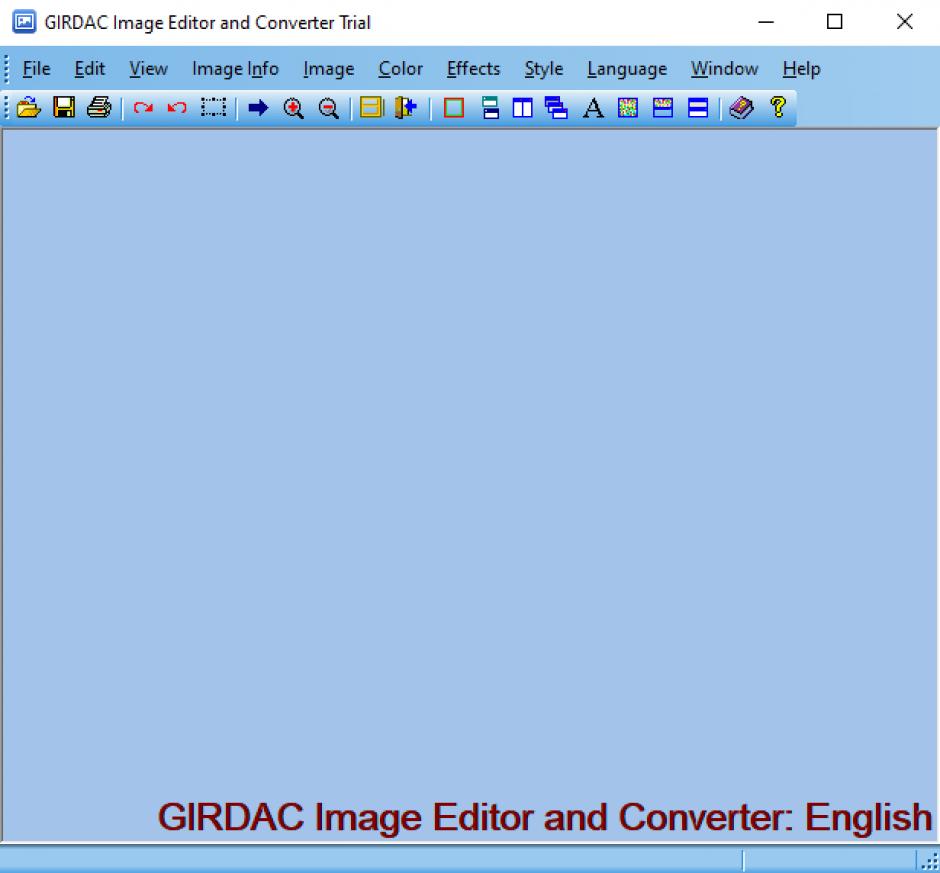The height and width of the screenshot is (873, 940).
Task: Open the Style menu
Action: pos(544,69)
